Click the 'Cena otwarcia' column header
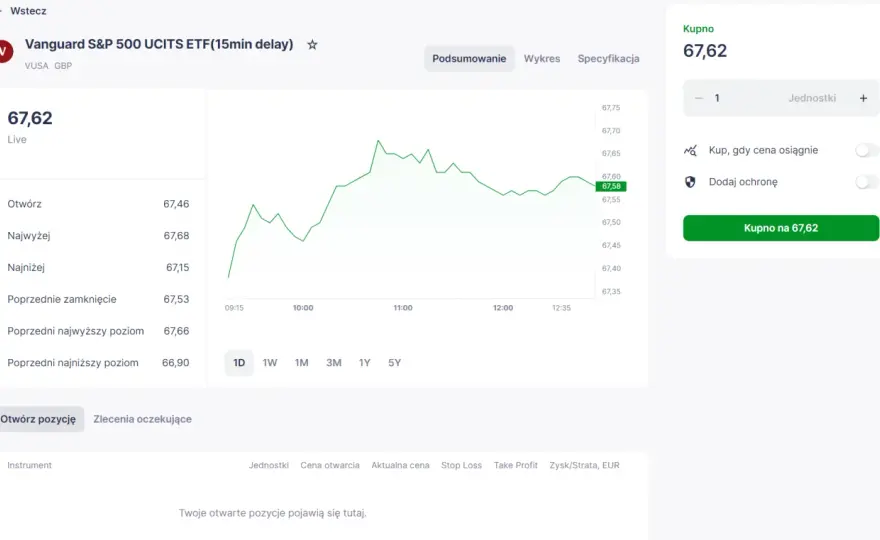Image resolution: width=880 pixels, height=540 pixels. pos(330,465)
